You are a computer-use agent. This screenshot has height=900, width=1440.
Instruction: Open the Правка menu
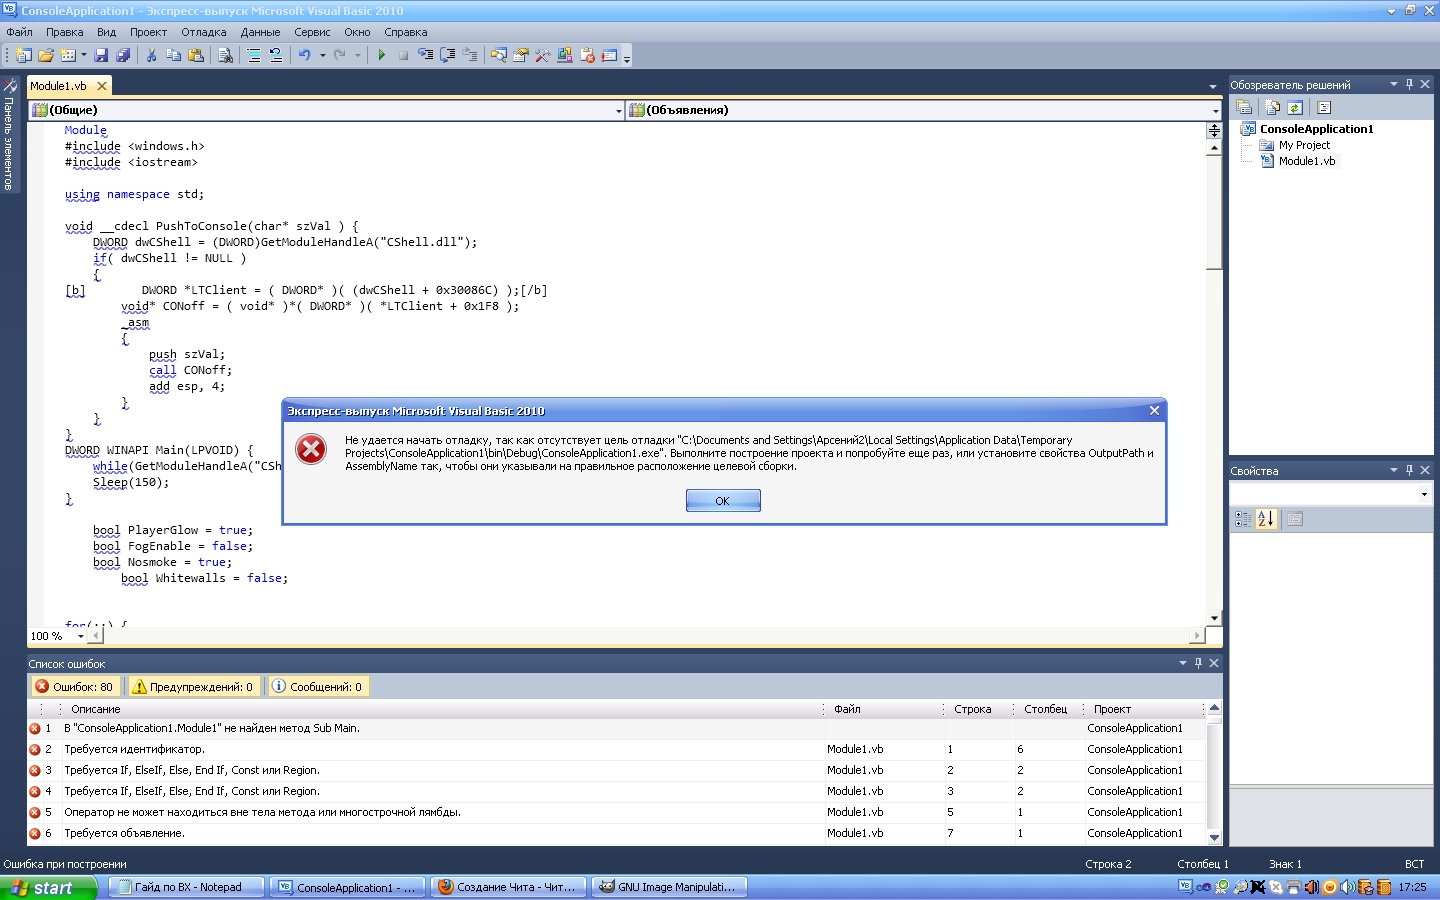pyautogui.click(x=65, y=32)
